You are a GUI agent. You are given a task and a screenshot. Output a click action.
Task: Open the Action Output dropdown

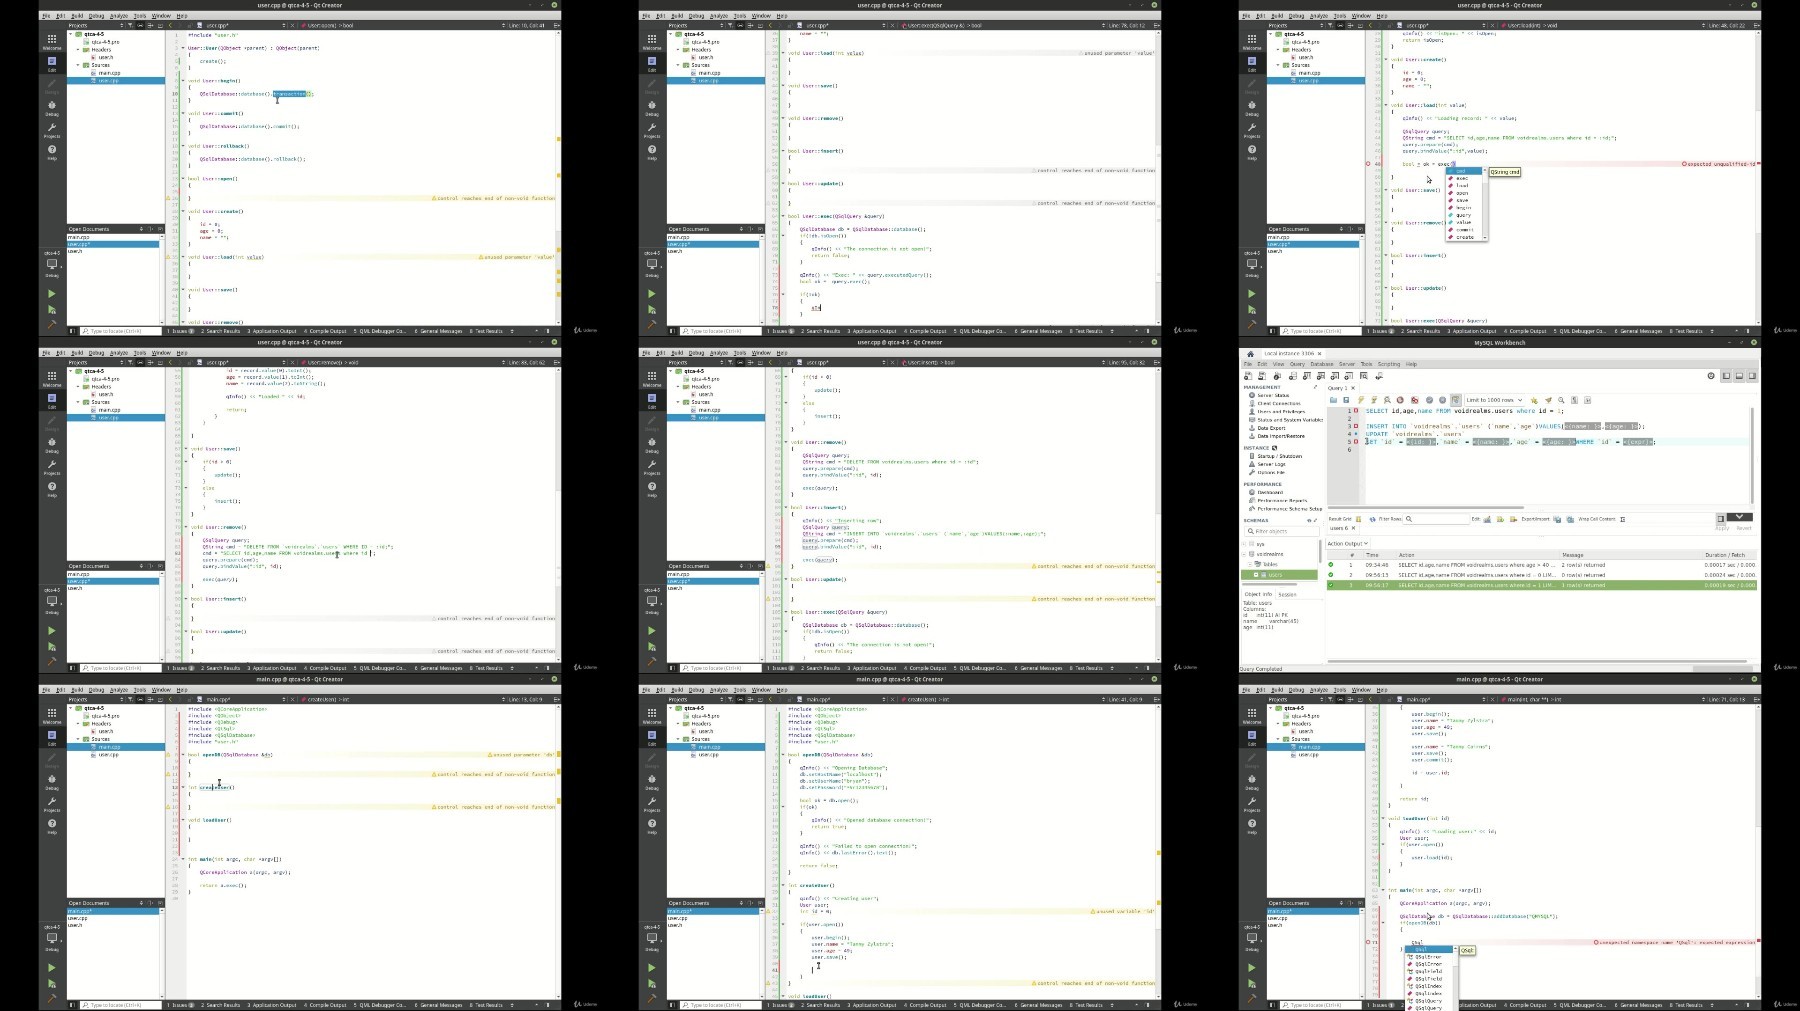1347,544
